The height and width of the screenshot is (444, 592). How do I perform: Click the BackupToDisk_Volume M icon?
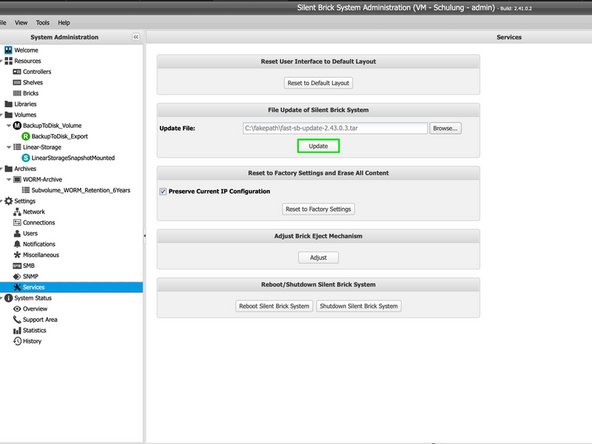point(17,125)
